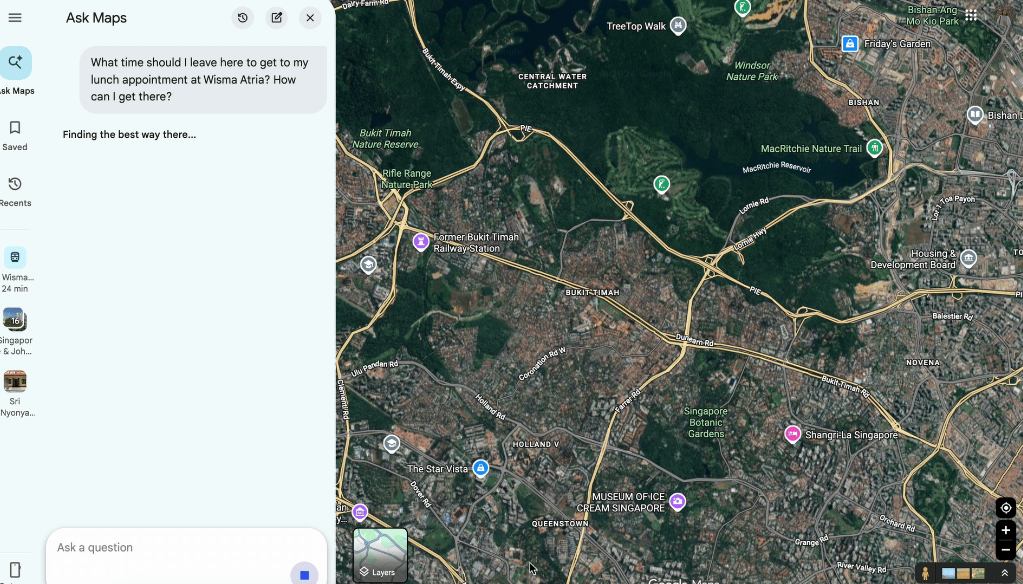Image resolution: width=1023 pixels, height=584 pixels.
Task: Zoom in on the map
Action: coord(1005,530)
